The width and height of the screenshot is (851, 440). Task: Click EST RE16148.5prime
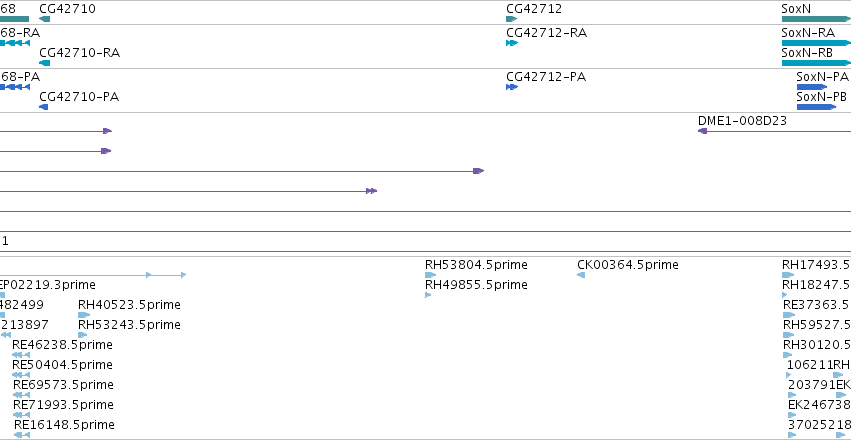[22, 435]
